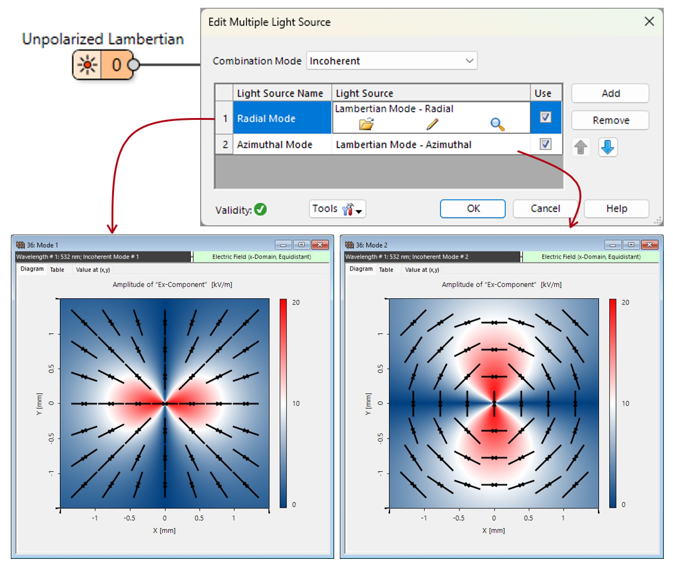Click the Remove button

[x=610, y=120]
